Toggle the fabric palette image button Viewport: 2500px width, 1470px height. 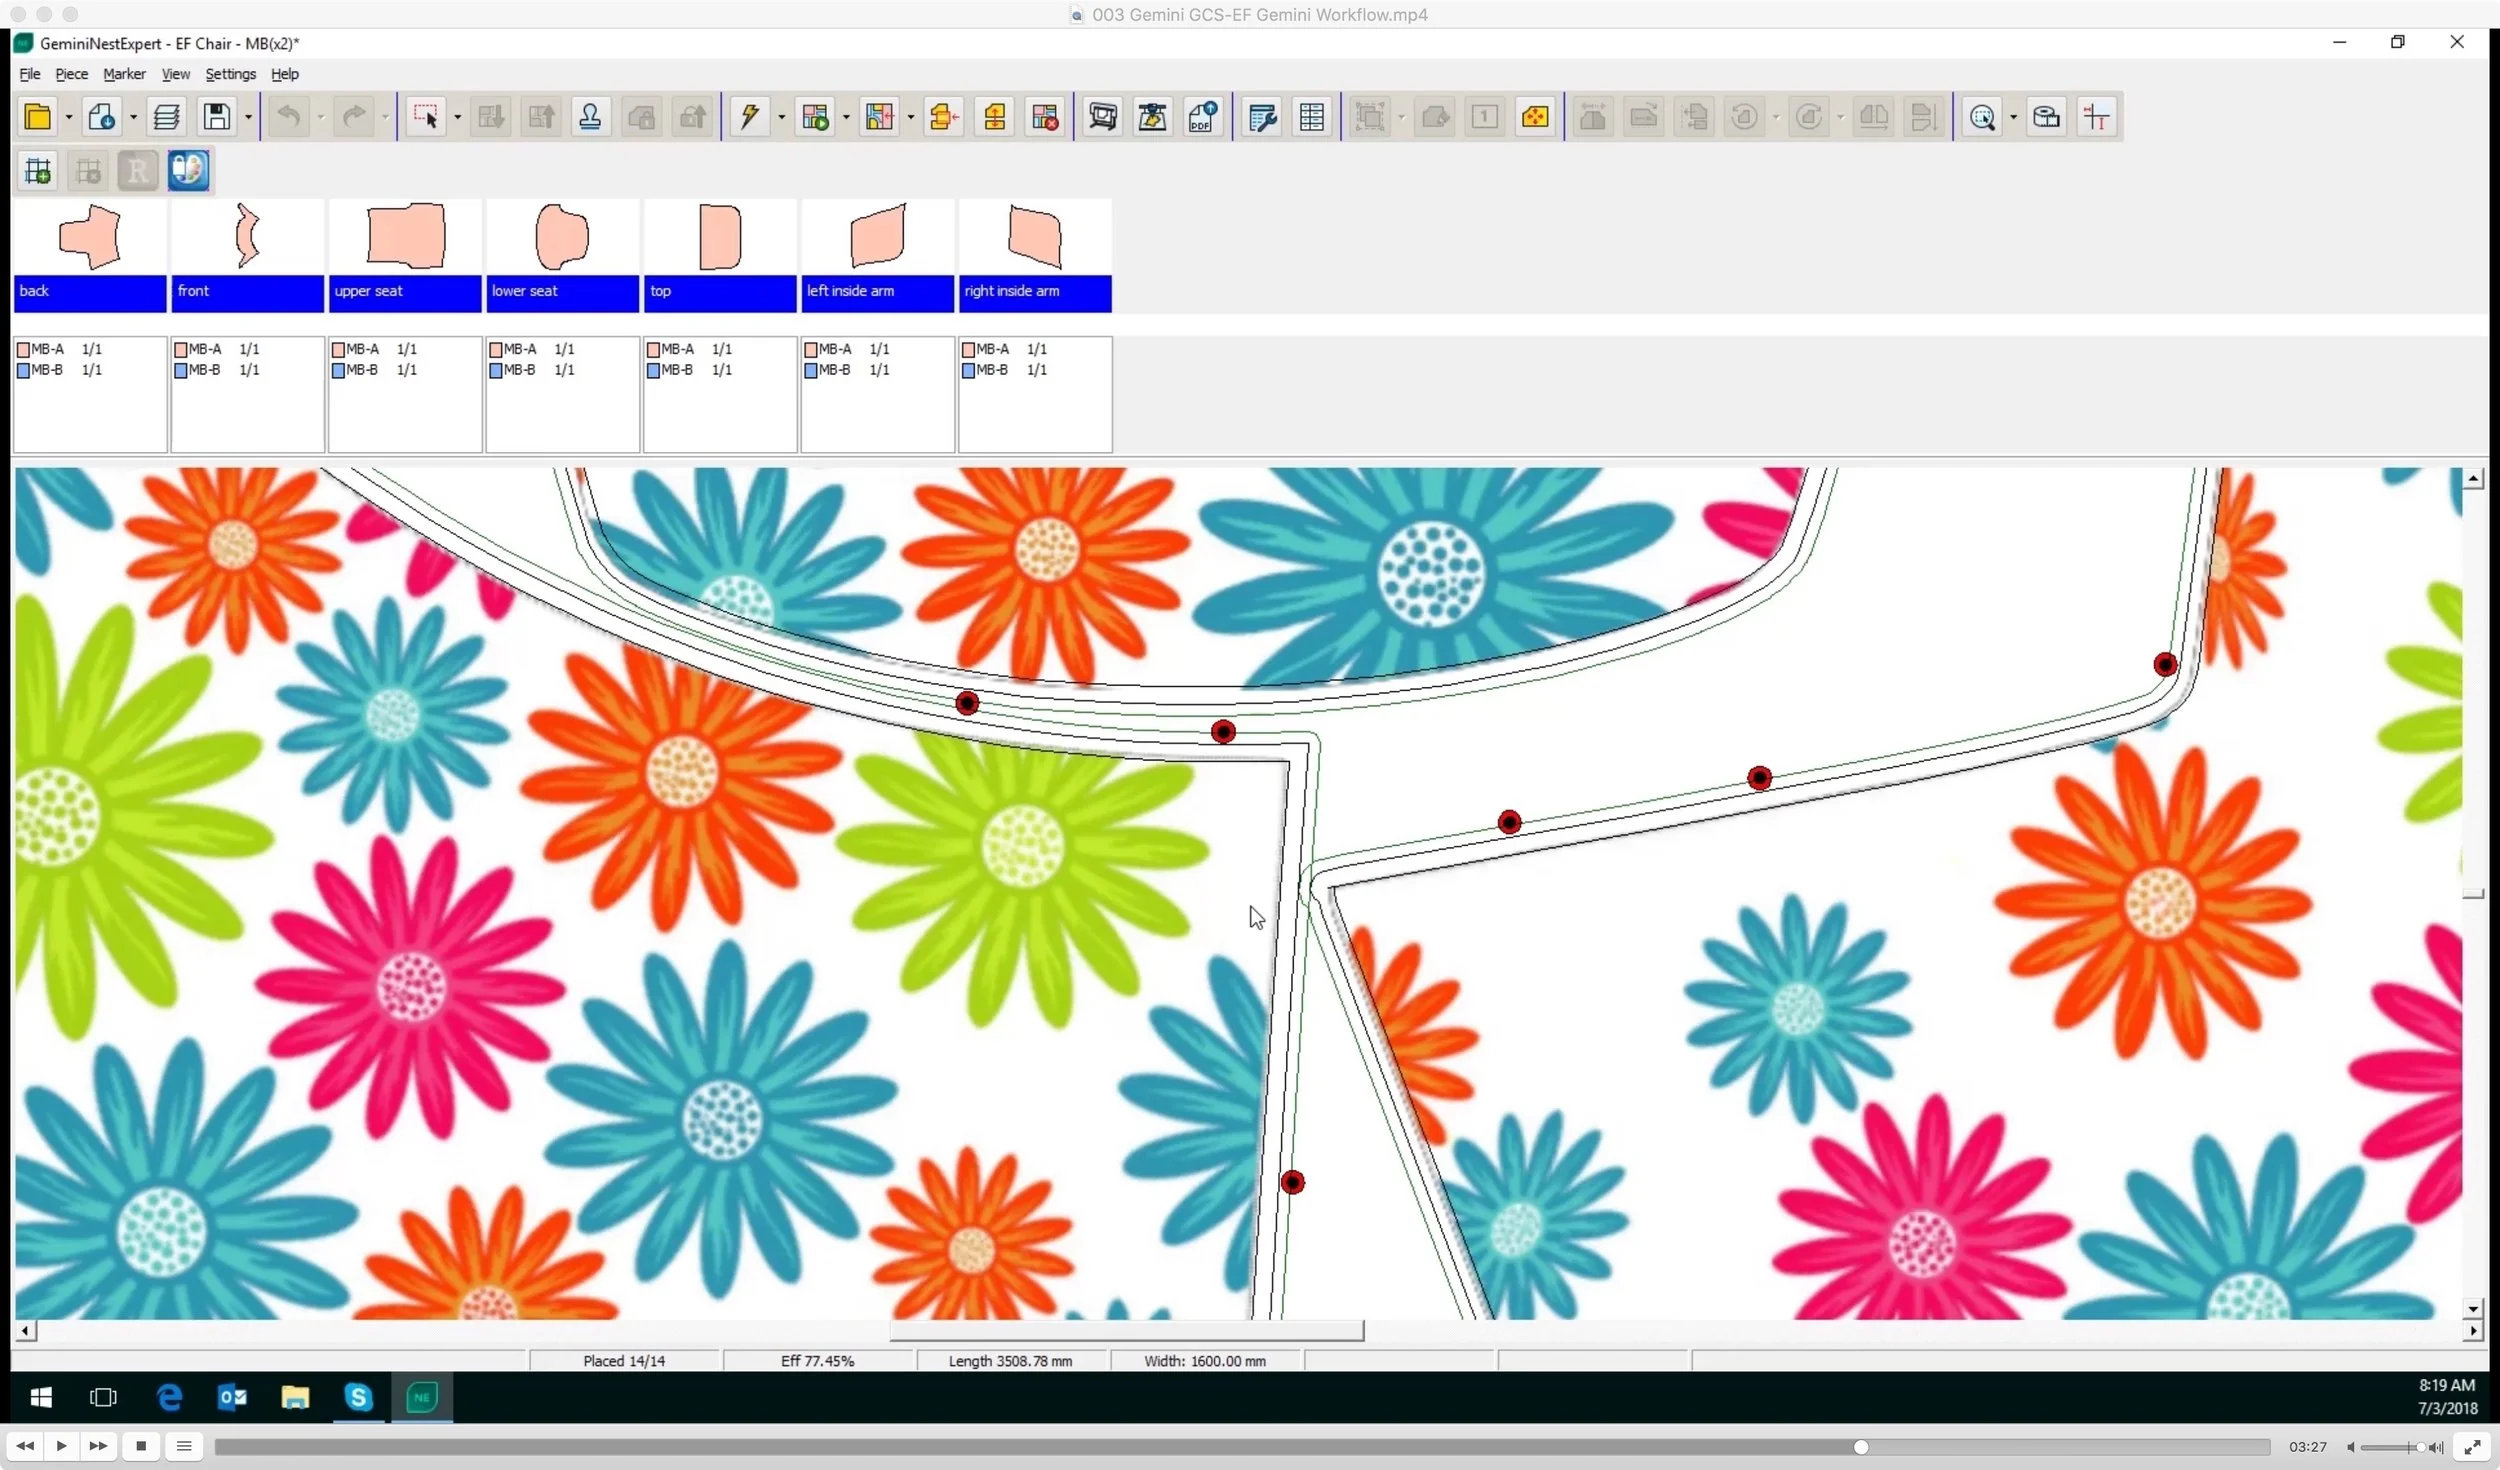tap(188, 170)
